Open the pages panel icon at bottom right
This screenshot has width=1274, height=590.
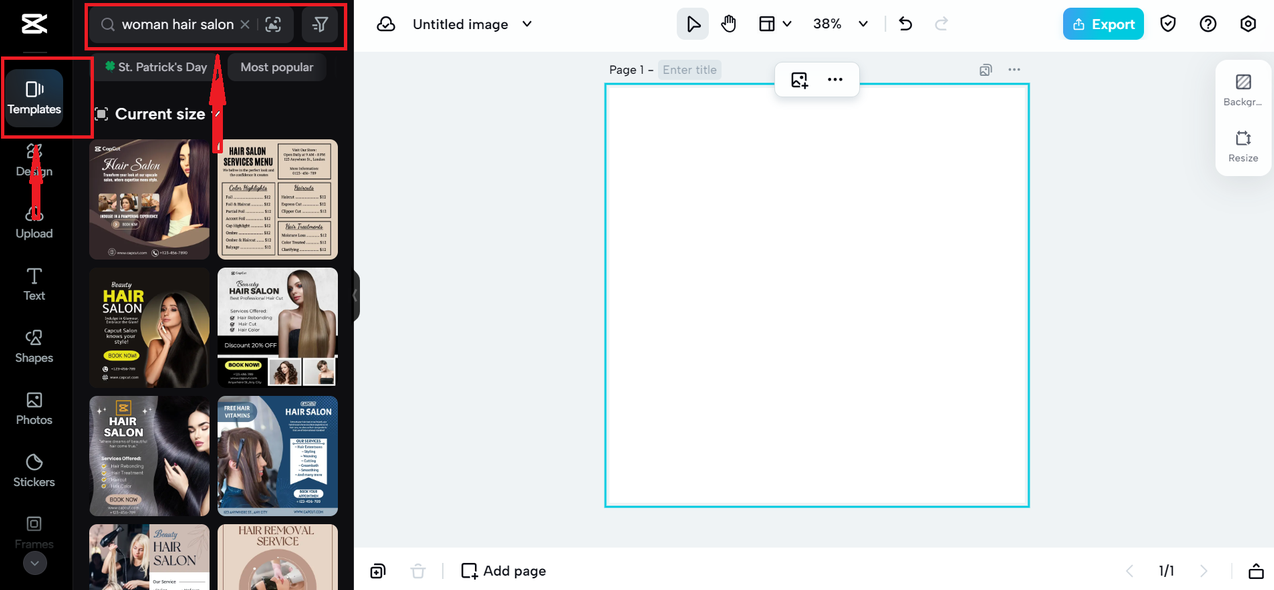(1256, 571)
